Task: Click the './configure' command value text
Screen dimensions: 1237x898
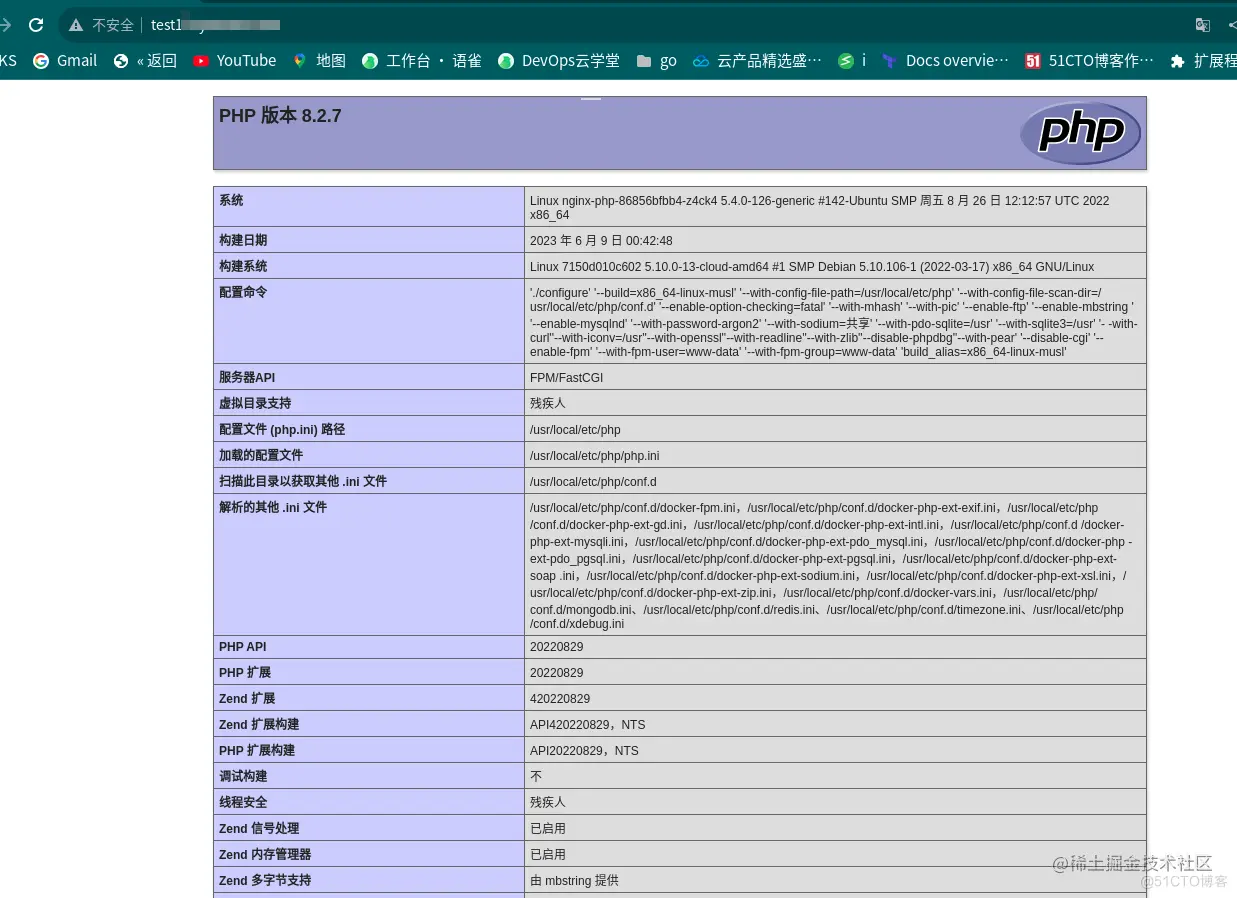Action: pos(834,322)
